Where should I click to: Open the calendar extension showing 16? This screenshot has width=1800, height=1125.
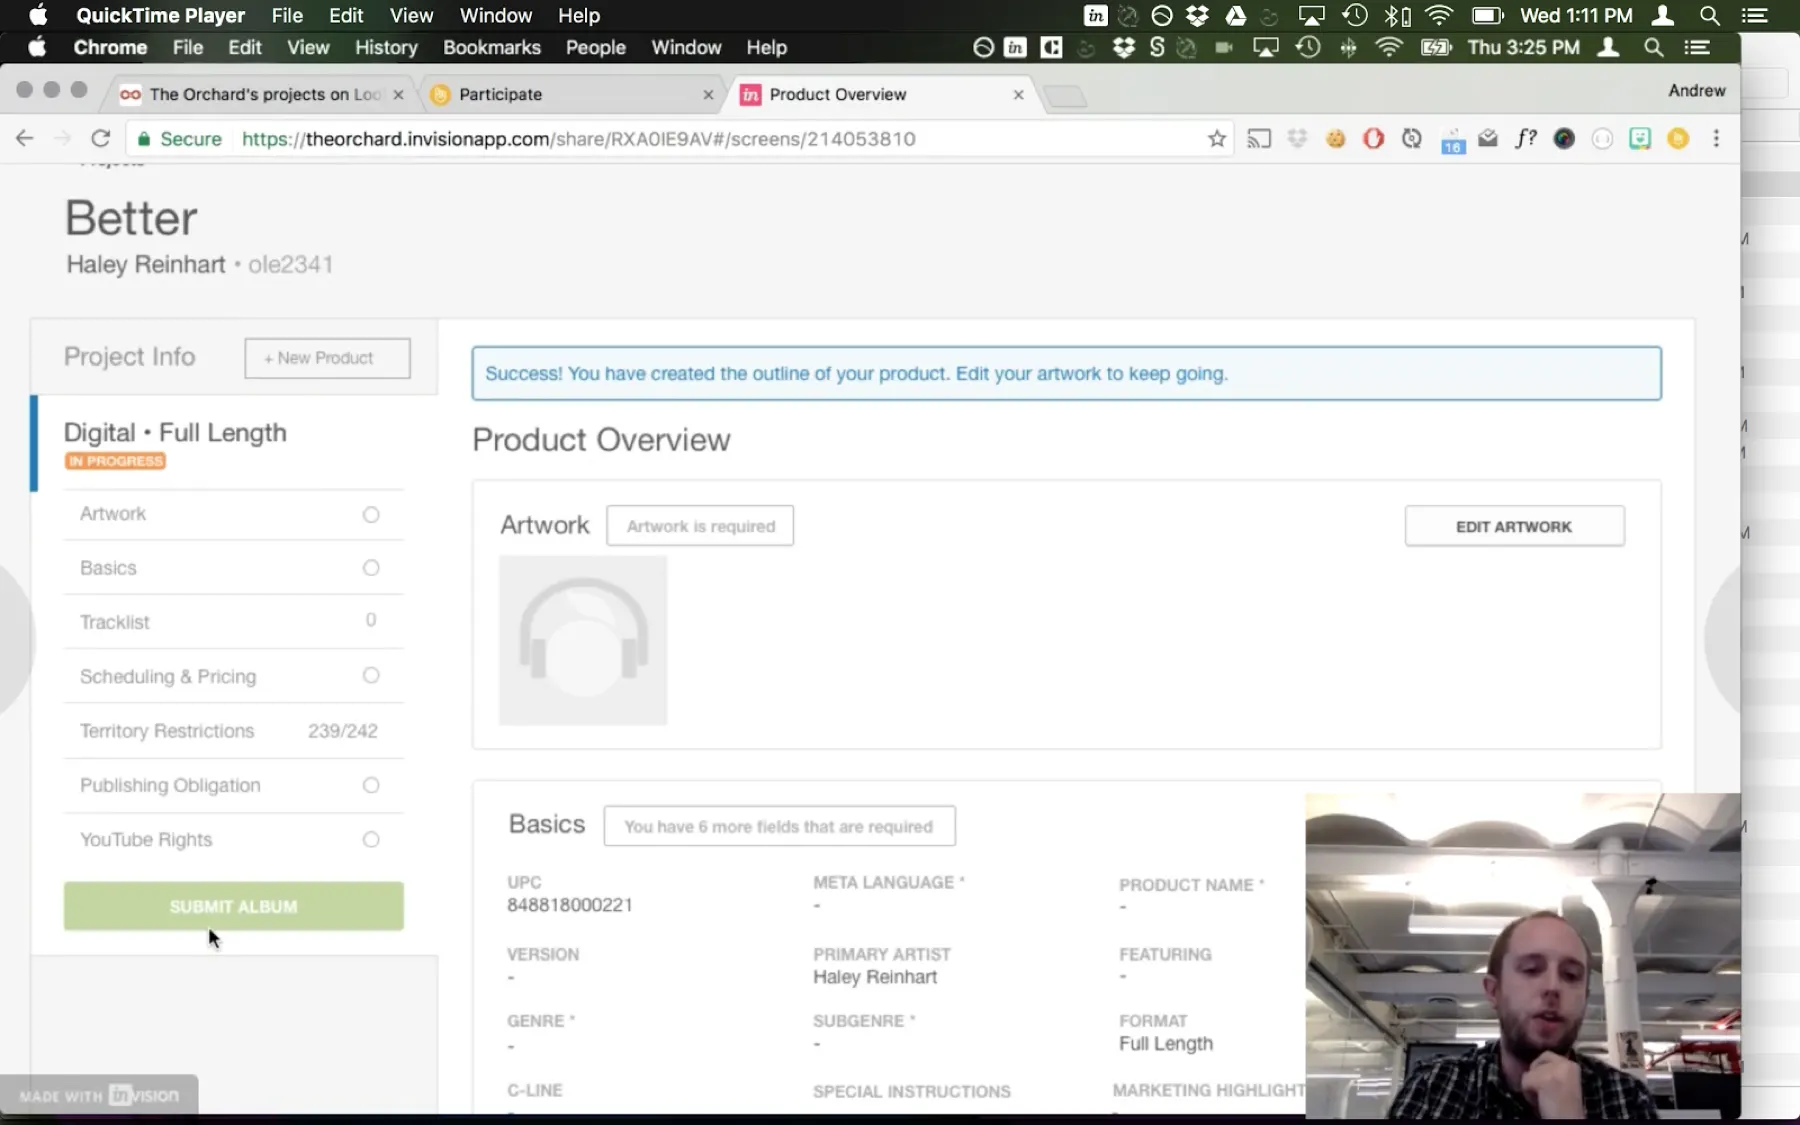click(x=1453, y=141)
